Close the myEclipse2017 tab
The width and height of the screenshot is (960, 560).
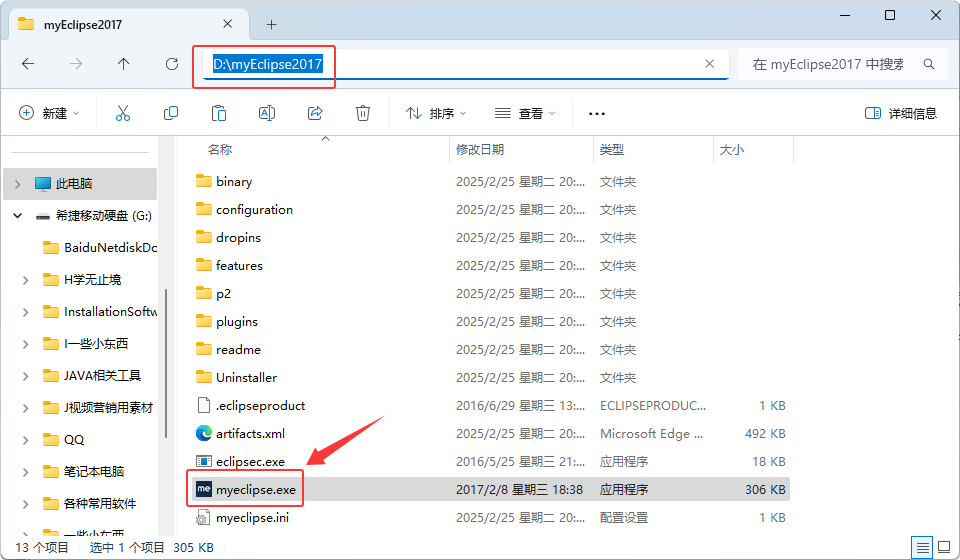tap(227, 24)
